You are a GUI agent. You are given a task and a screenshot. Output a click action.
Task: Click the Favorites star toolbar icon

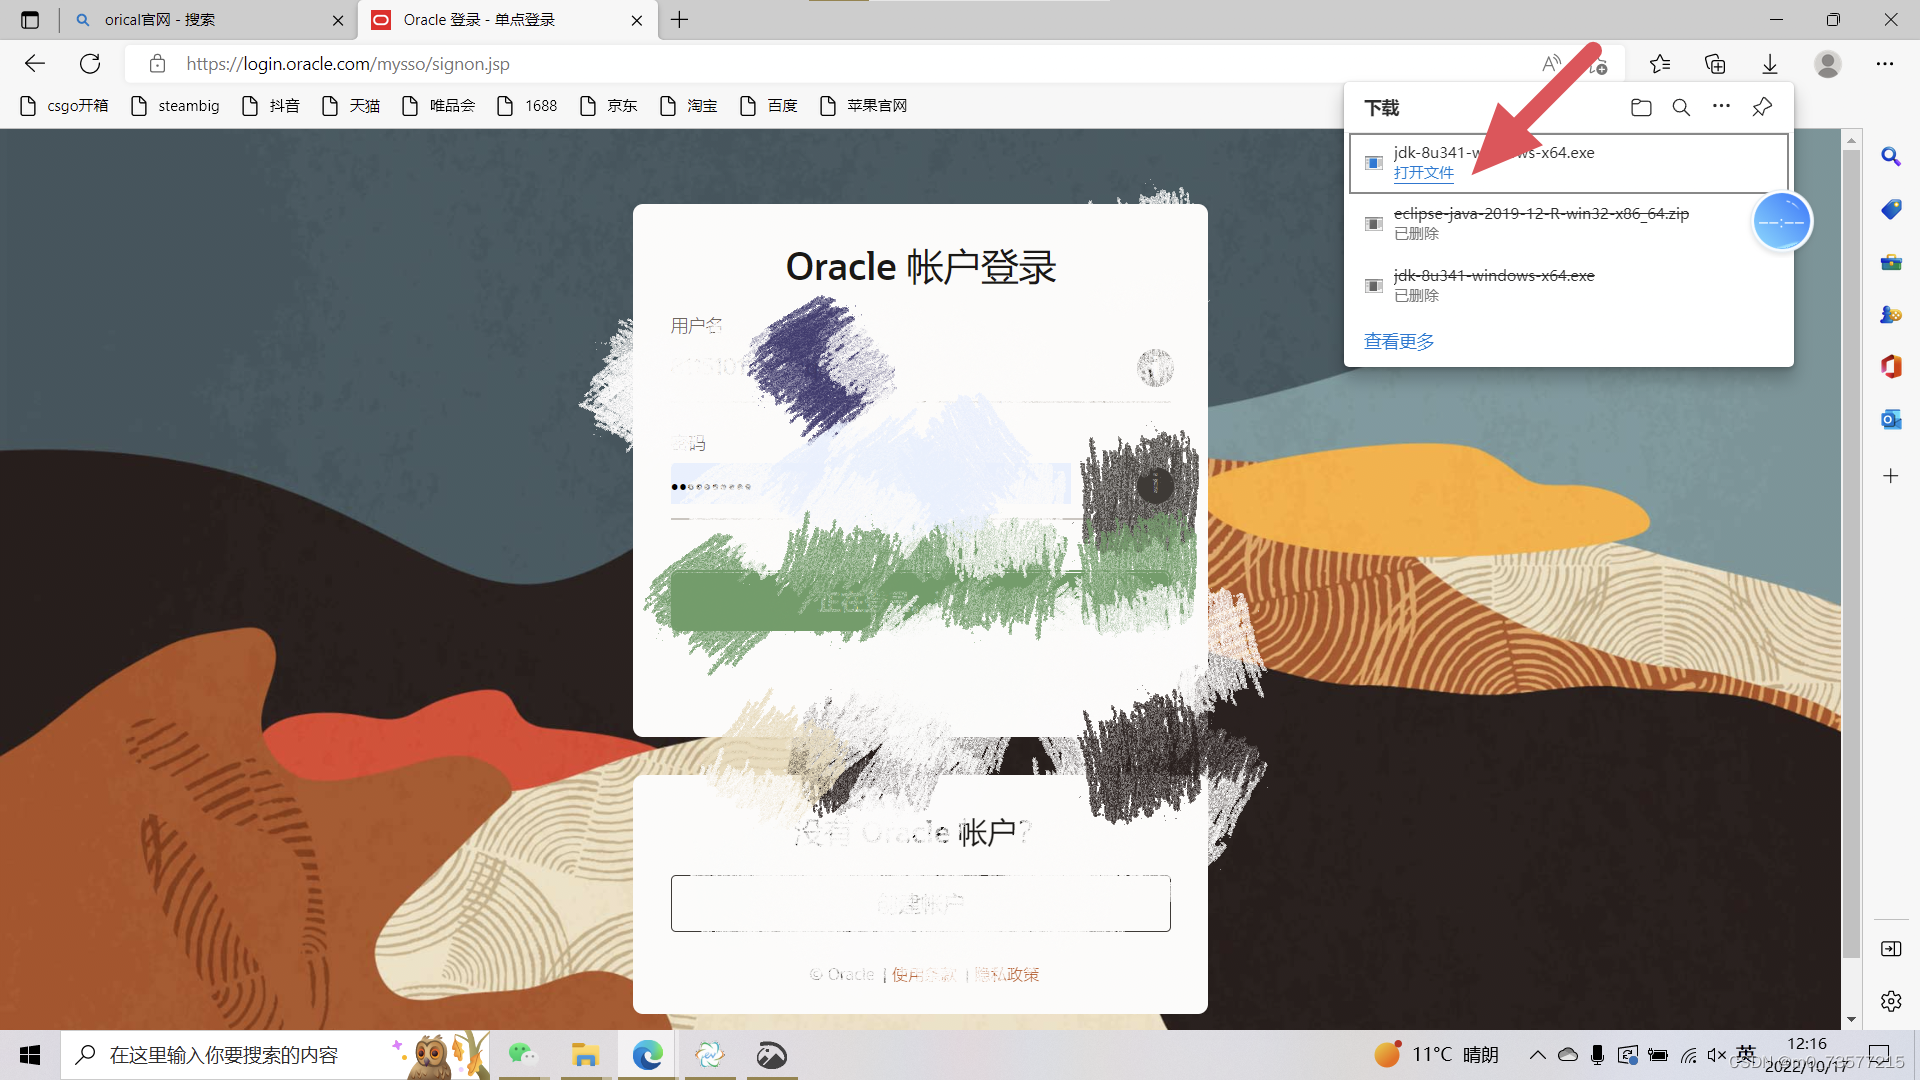[1660, 64]
